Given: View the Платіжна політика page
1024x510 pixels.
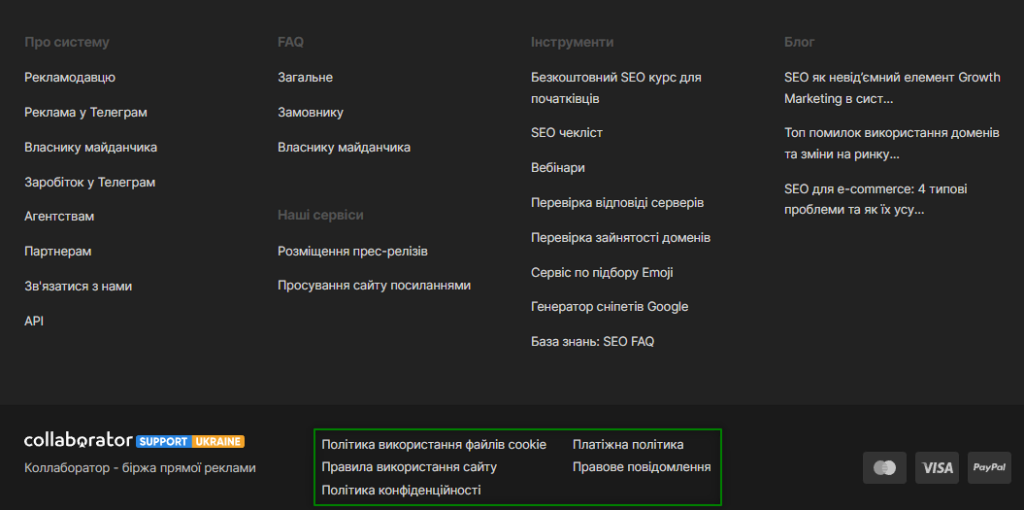Looking at the screenshot, I should (628, 444).
